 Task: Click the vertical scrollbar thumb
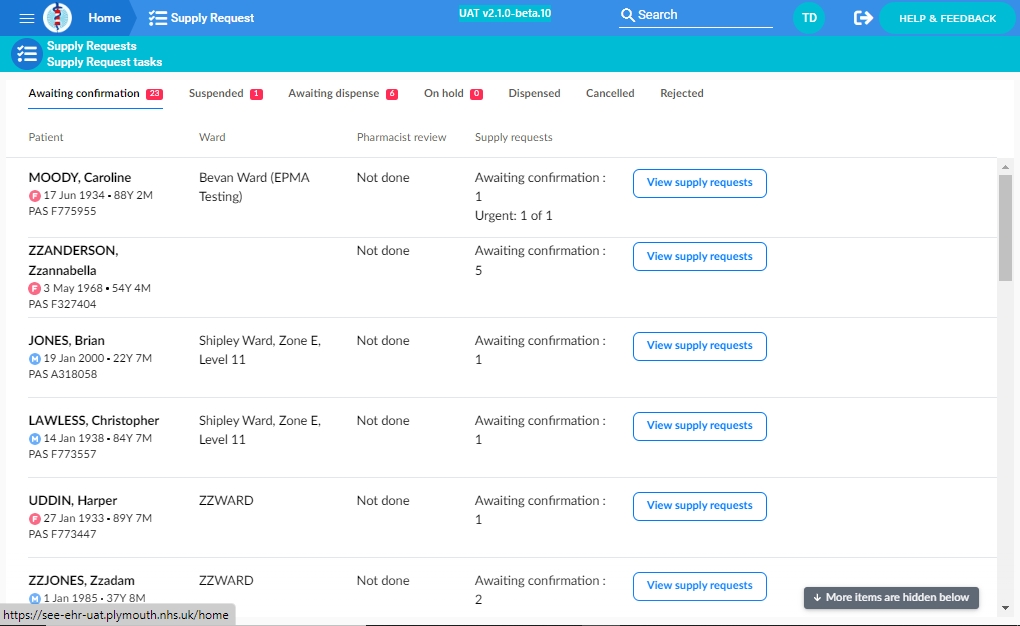(1005, 228)
